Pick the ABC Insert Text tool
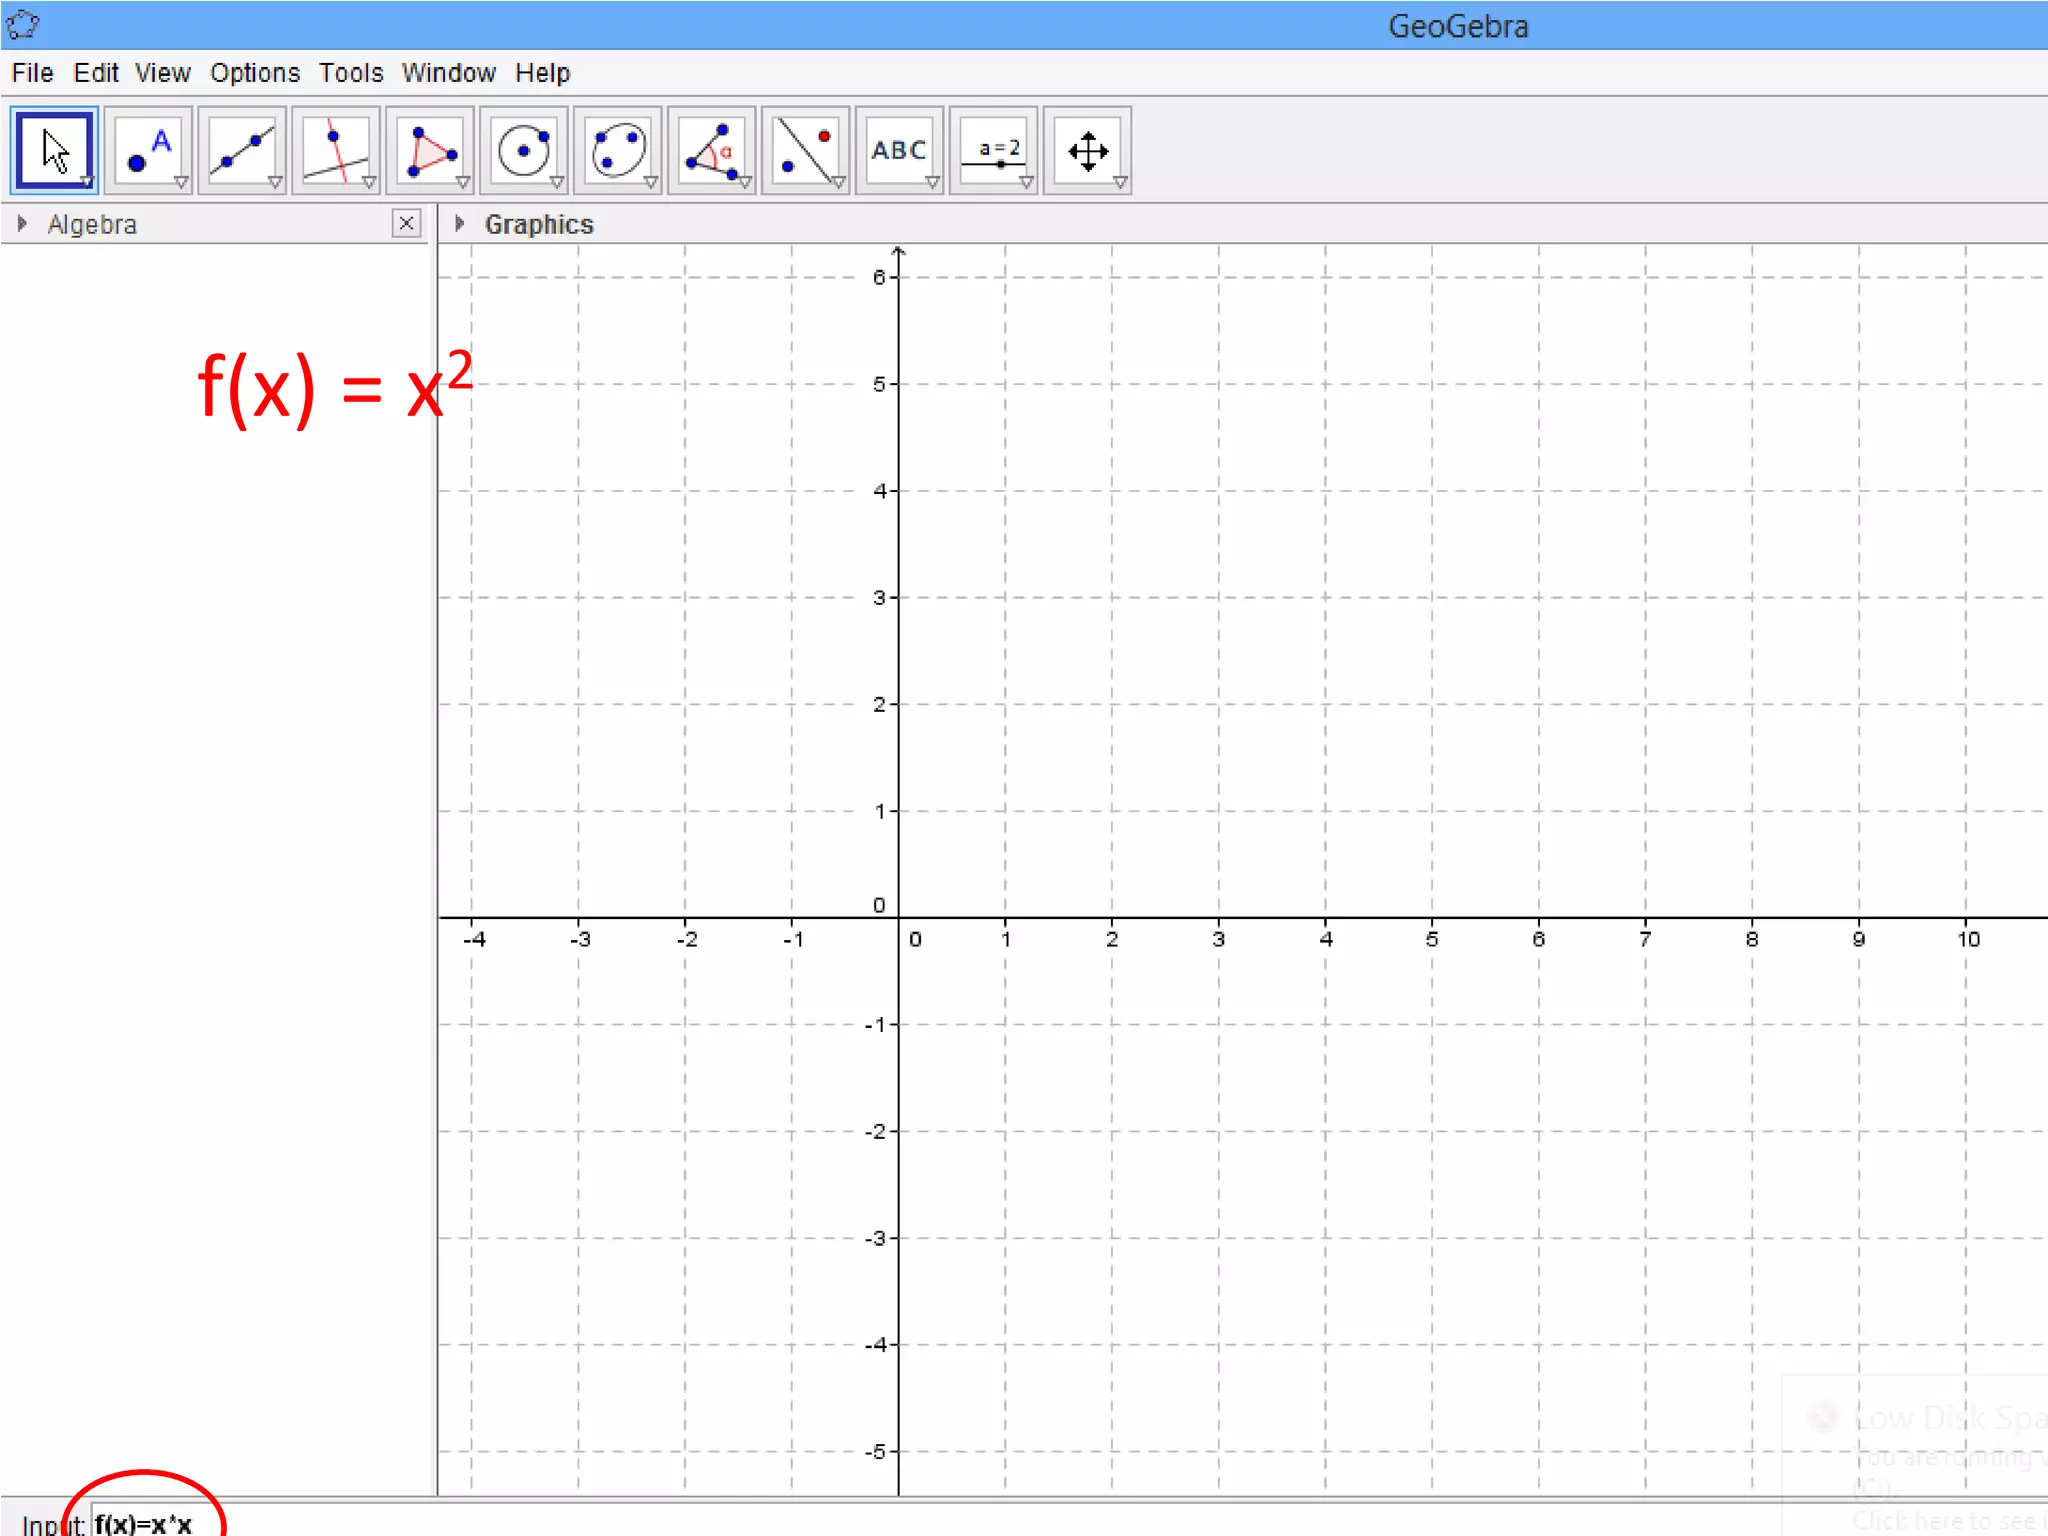2048x1536 pixels. [x=898, y=150]
